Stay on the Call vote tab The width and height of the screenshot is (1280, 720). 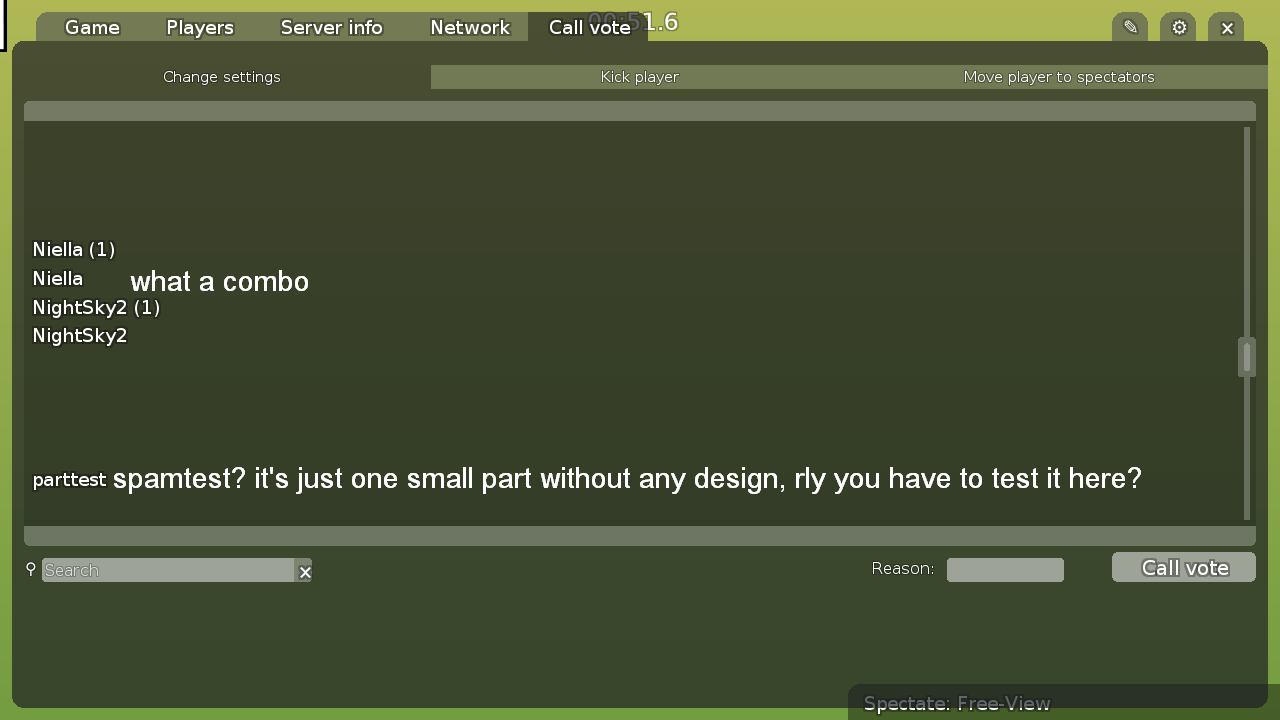pyautogui.click(x=590, y=27)
